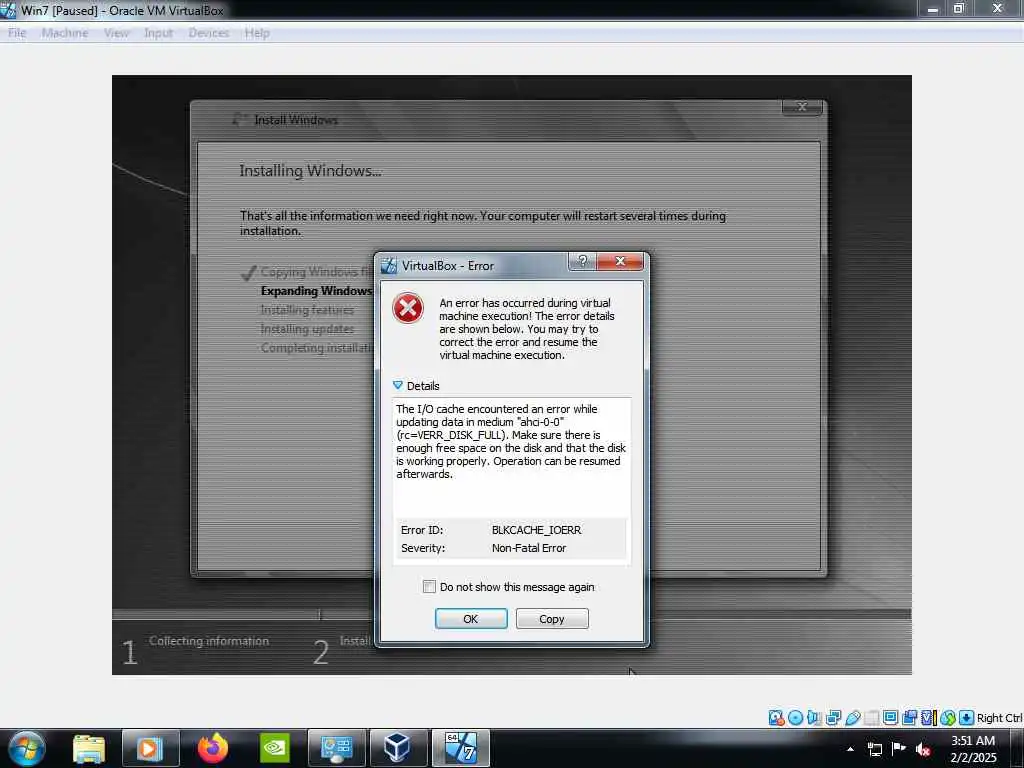Viewport: 1024px width, 768px height.
Task: Show hidden tray icons arrow
Action: coord(850,749)
